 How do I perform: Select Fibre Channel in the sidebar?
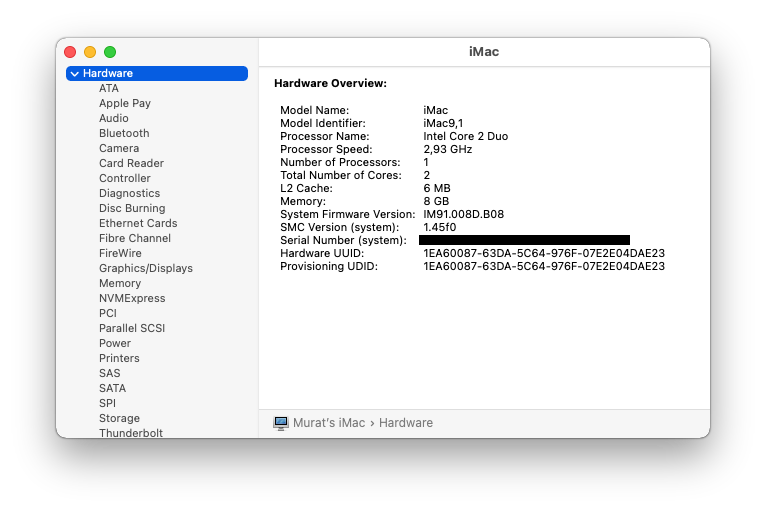click(x=135, y=238)
